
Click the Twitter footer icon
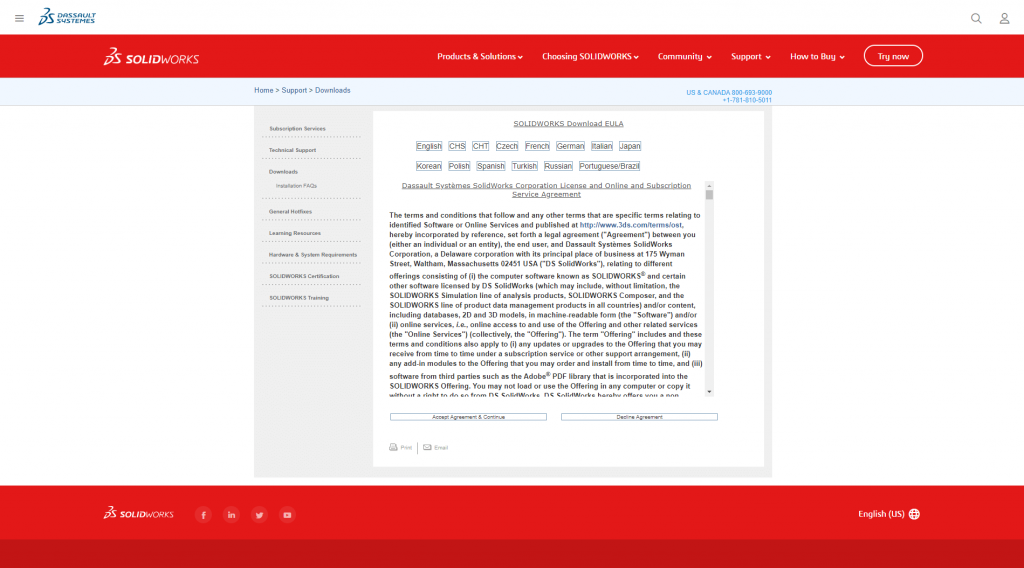pos(260,515)
